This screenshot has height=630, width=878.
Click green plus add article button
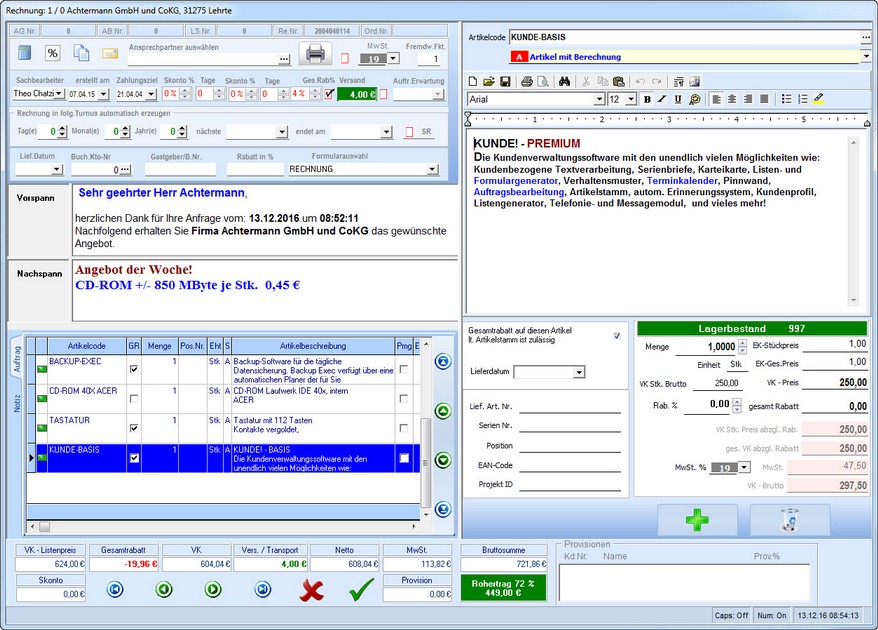[697, 520]
